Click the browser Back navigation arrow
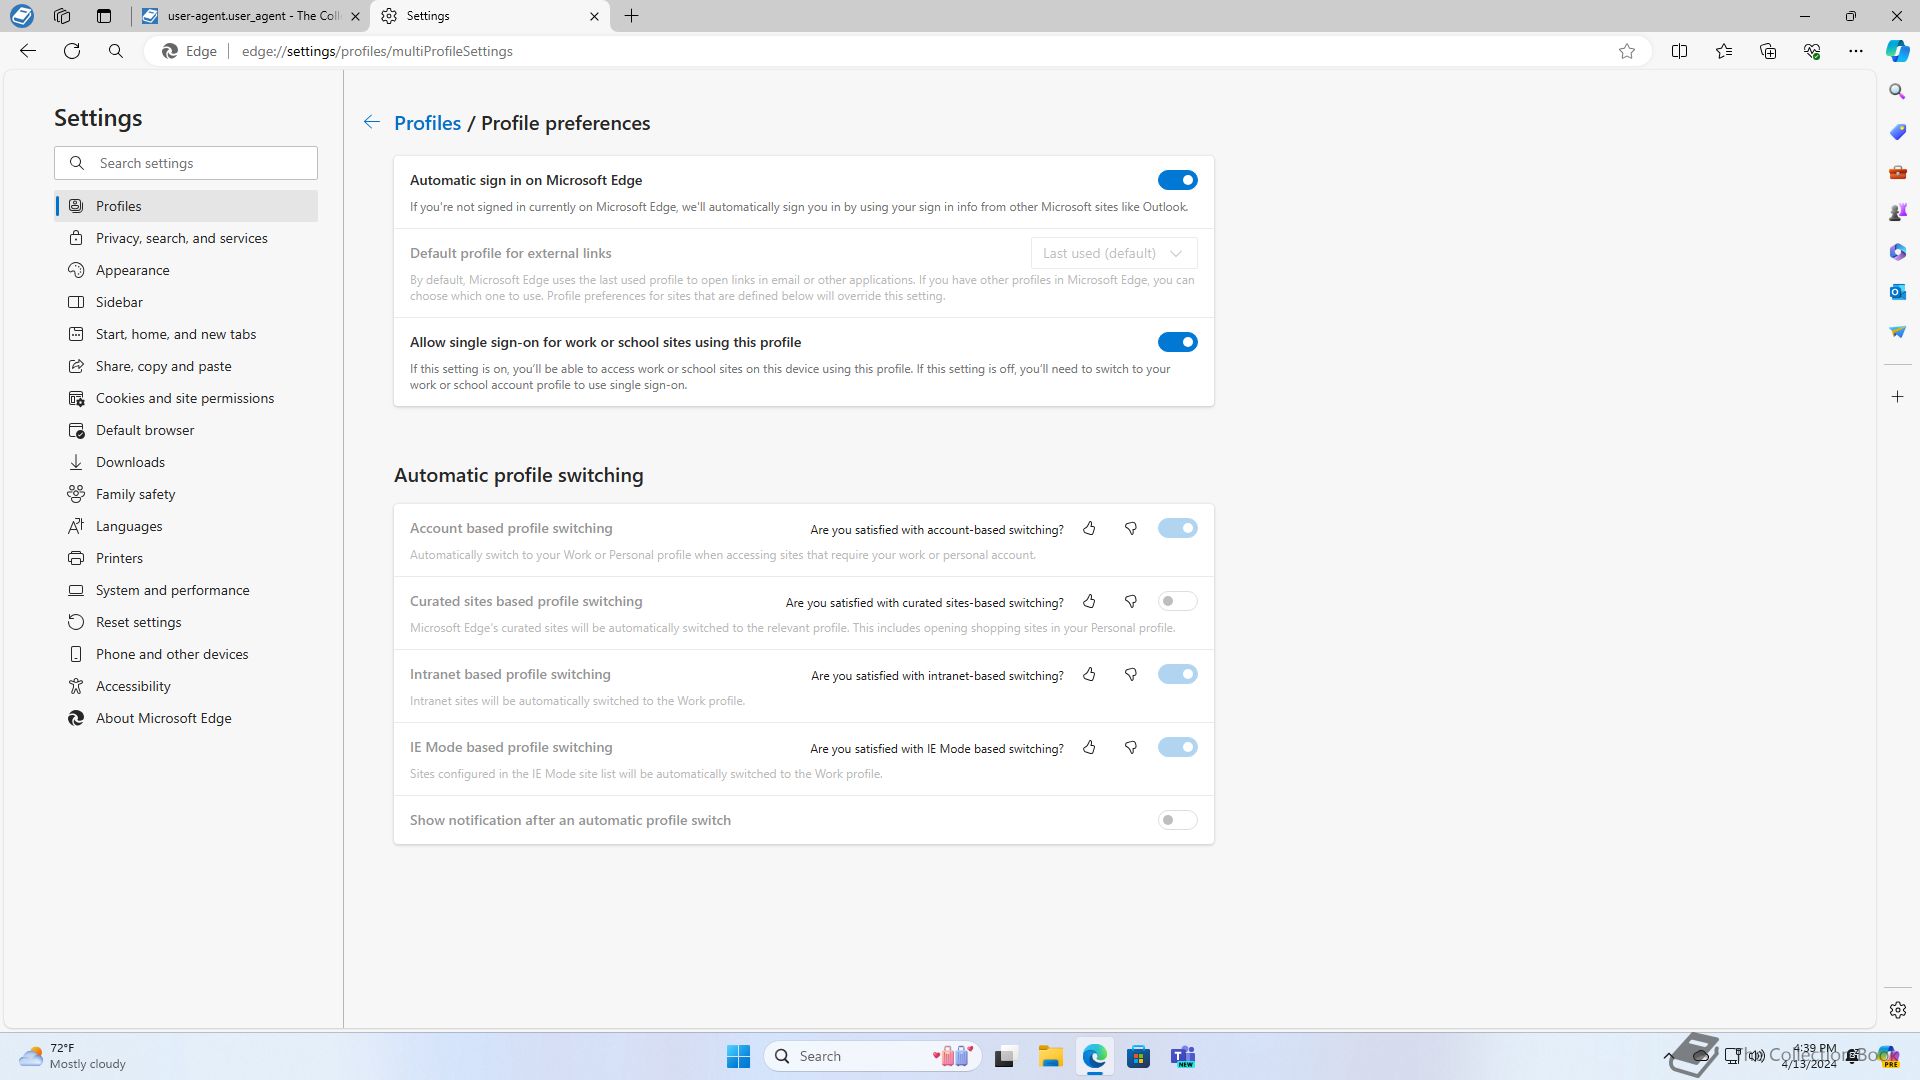Viewport: 1920px width, 1080px height. tap(28, 51)
